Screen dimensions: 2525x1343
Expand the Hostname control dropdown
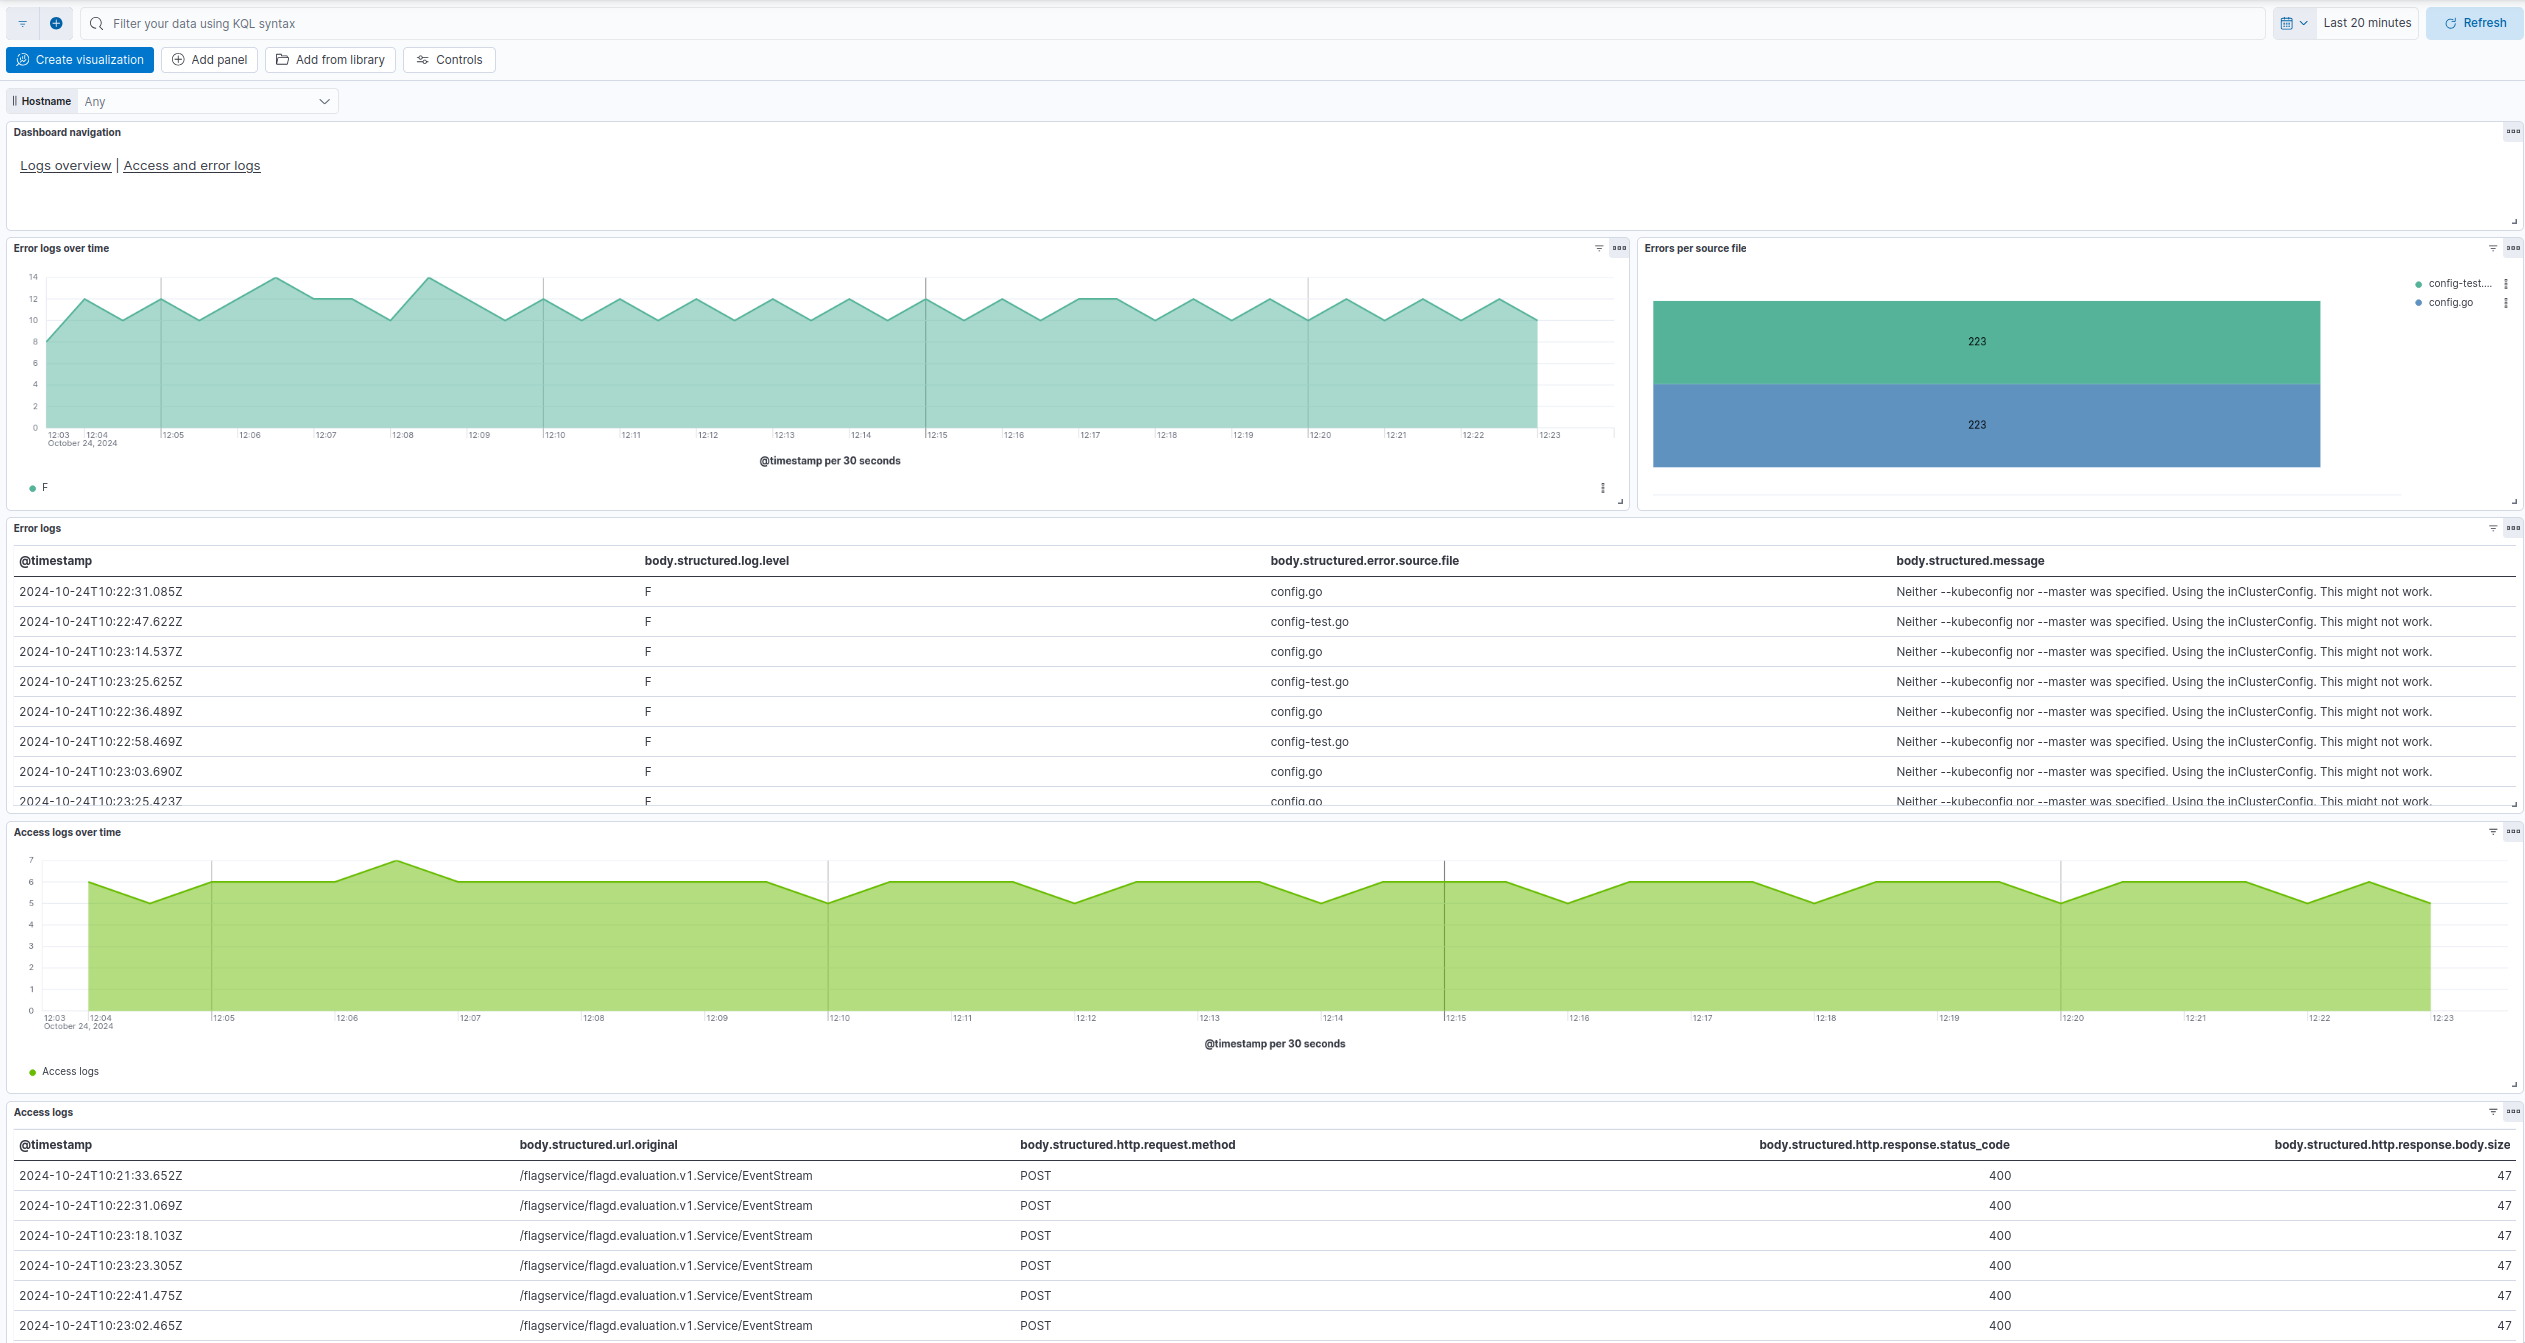pyautogui.click(x=207, y=101)
